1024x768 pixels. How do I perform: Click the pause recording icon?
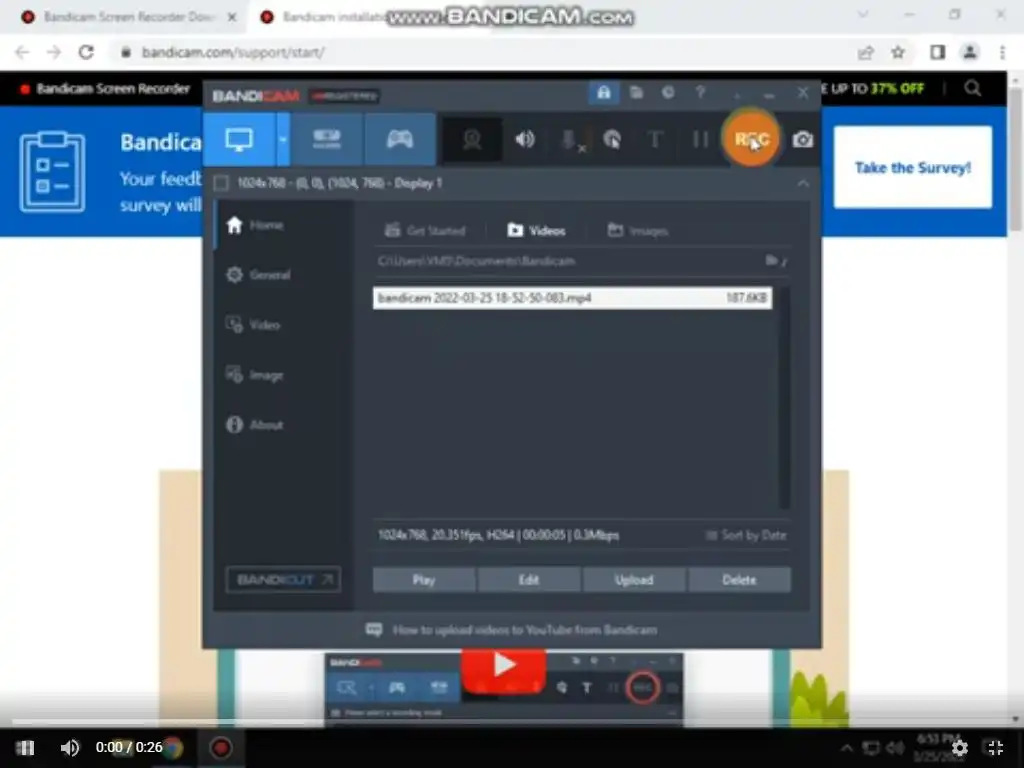point(700,139)
